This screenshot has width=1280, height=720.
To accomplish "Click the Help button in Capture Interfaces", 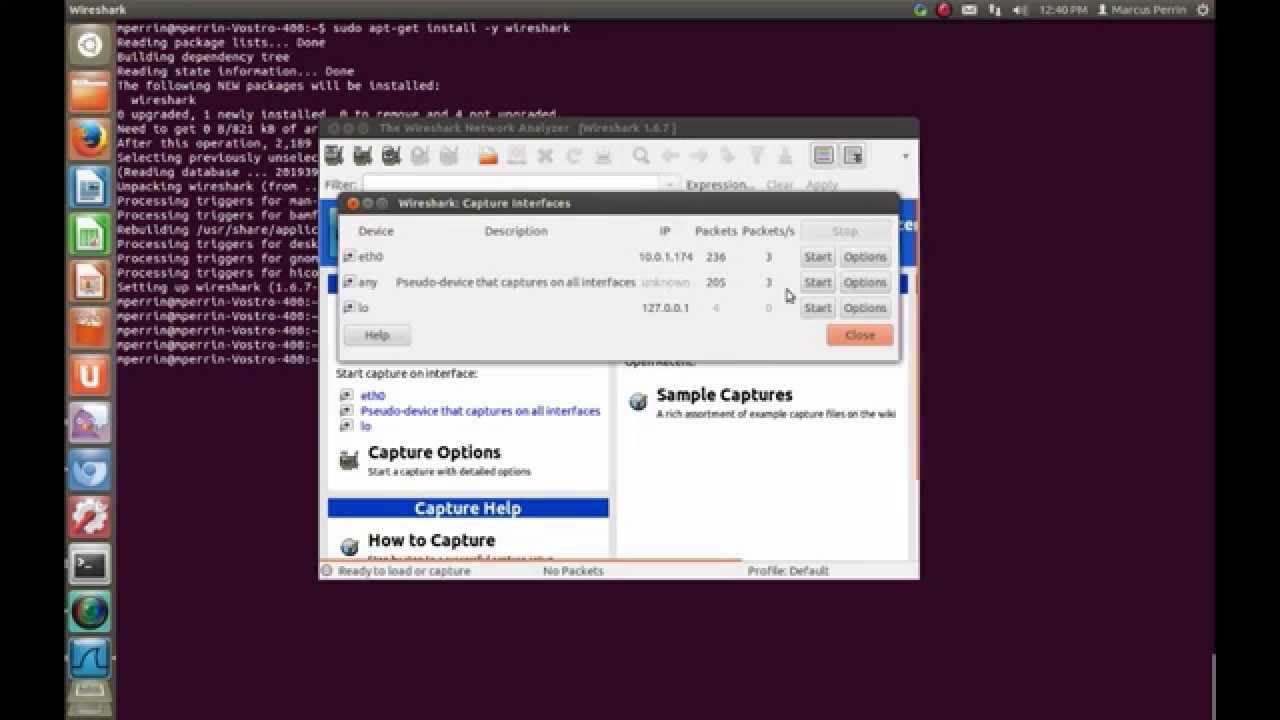I will [377, 335].
